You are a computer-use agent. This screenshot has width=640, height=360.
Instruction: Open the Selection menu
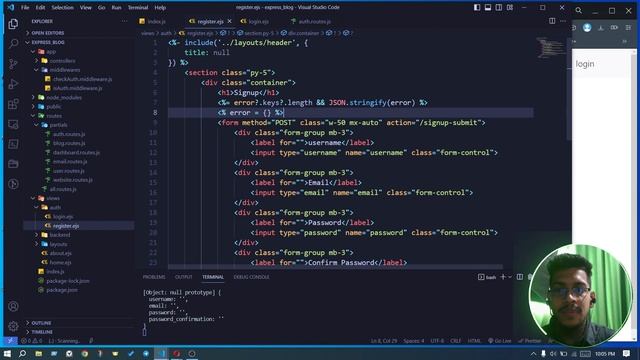[x=62, y=7]
